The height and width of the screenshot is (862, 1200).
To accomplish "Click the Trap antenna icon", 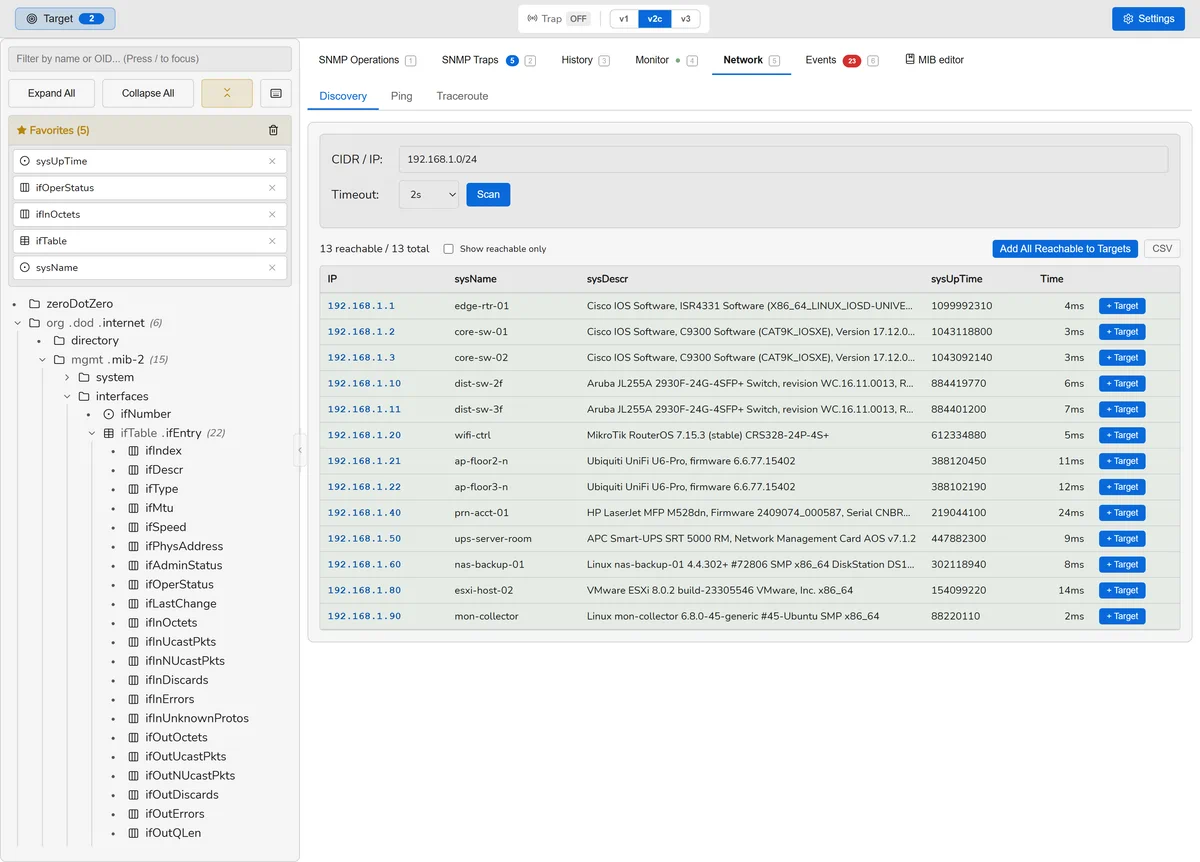I will tap(533, 19).
